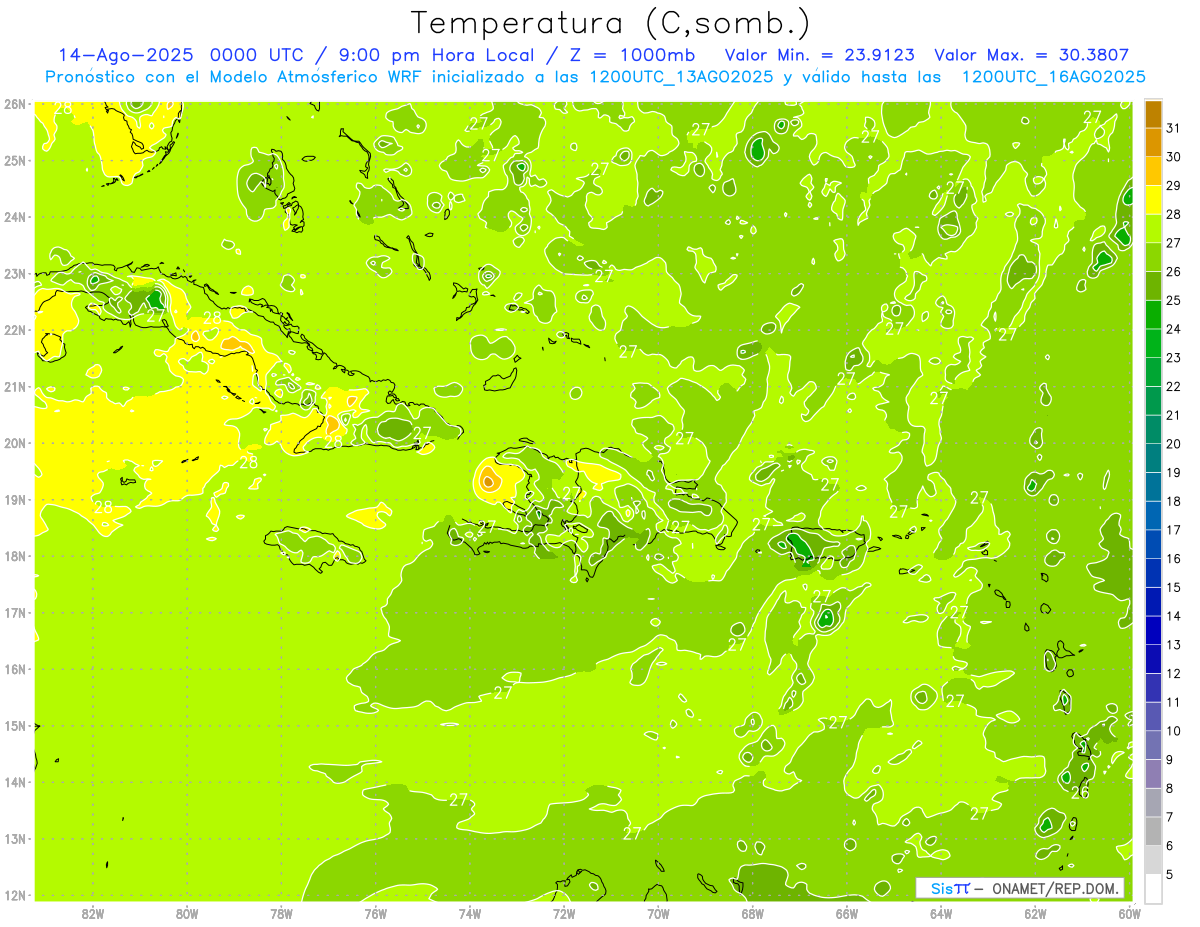Click the legend value '31'
This screenshot has width=1200, height=927.
coord(1174,128)
